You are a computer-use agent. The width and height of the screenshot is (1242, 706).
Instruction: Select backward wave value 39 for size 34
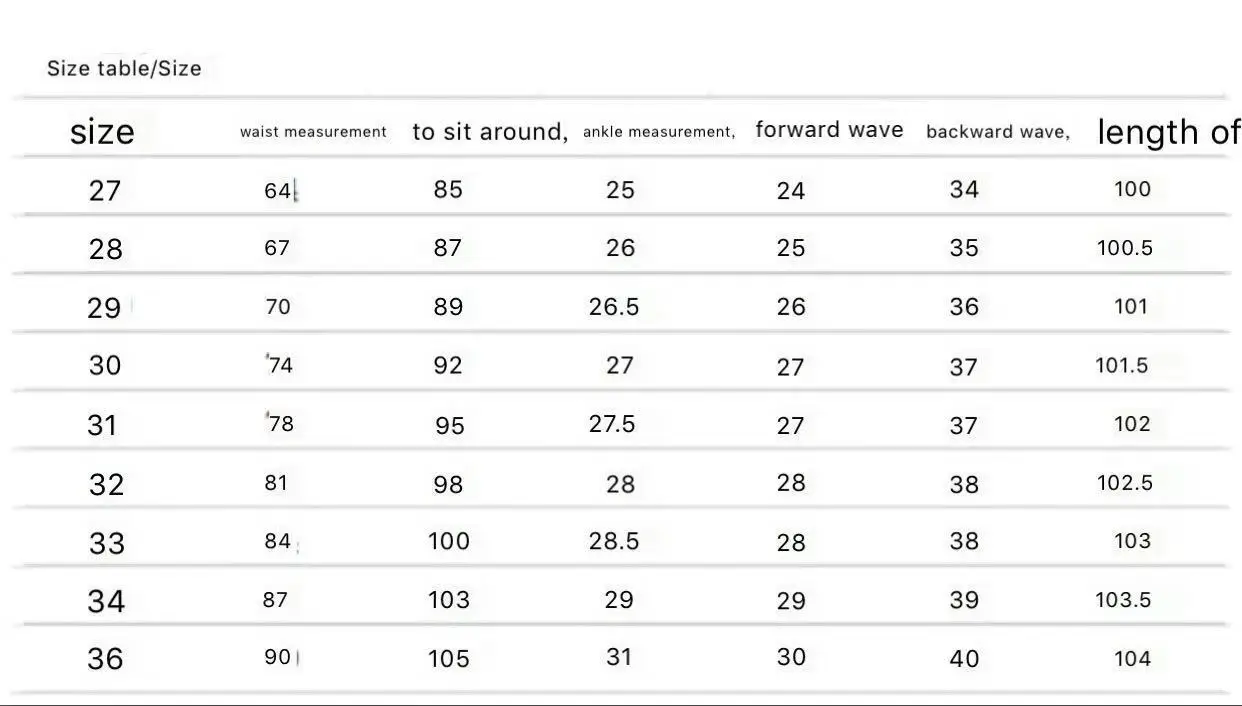(x=964, y=600)
